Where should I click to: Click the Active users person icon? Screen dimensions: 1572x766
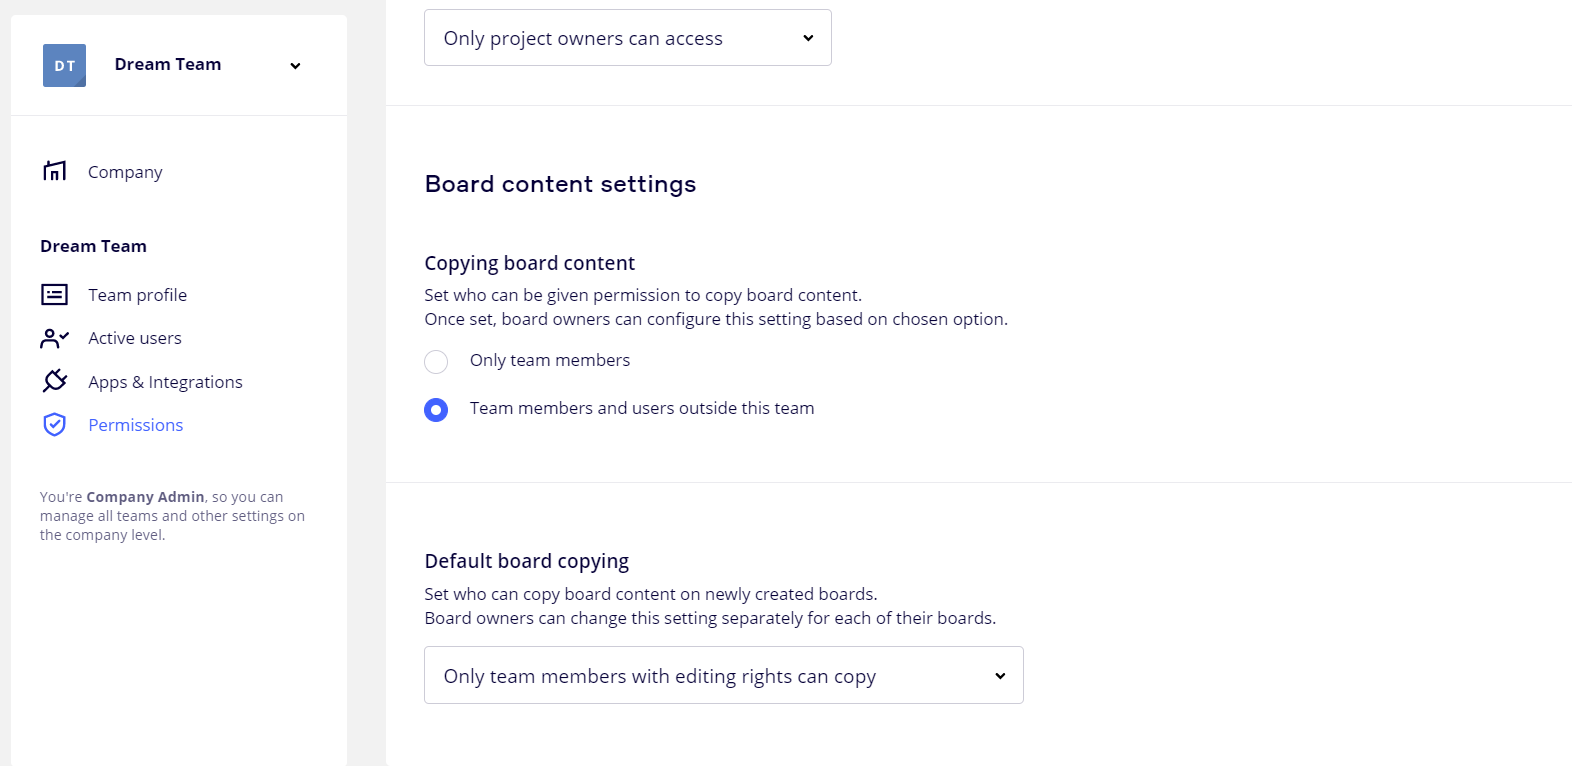pyautogui.click(x=54, y=338)
